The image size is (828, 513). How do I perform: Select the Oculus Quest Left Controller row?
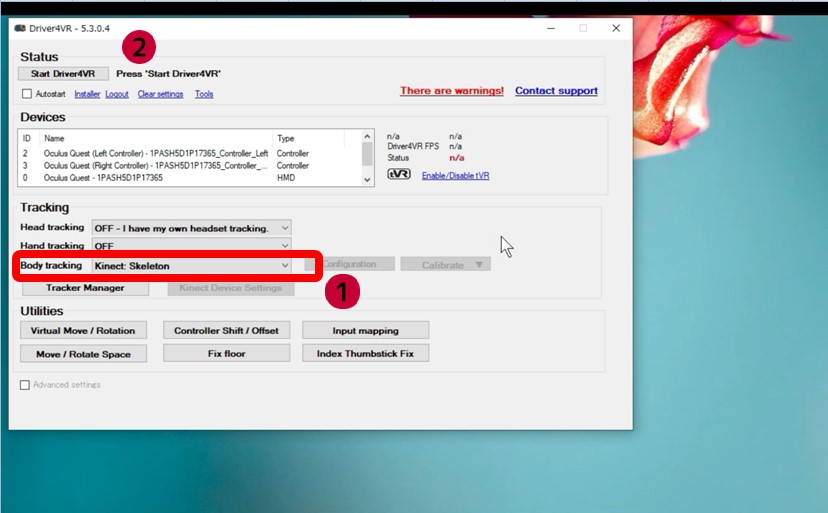[x=190, y=153]
